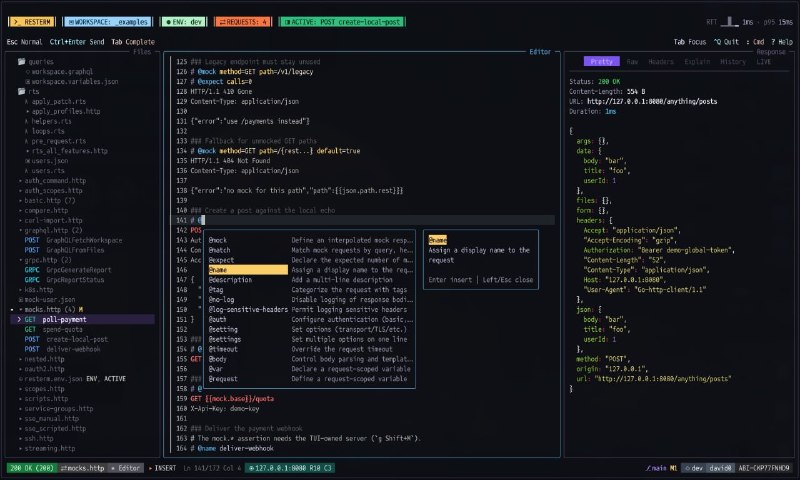The height and width of the screenshot is (480, 800).
Task: Click the mocks.http status bar segment
Action: point(82,468)
